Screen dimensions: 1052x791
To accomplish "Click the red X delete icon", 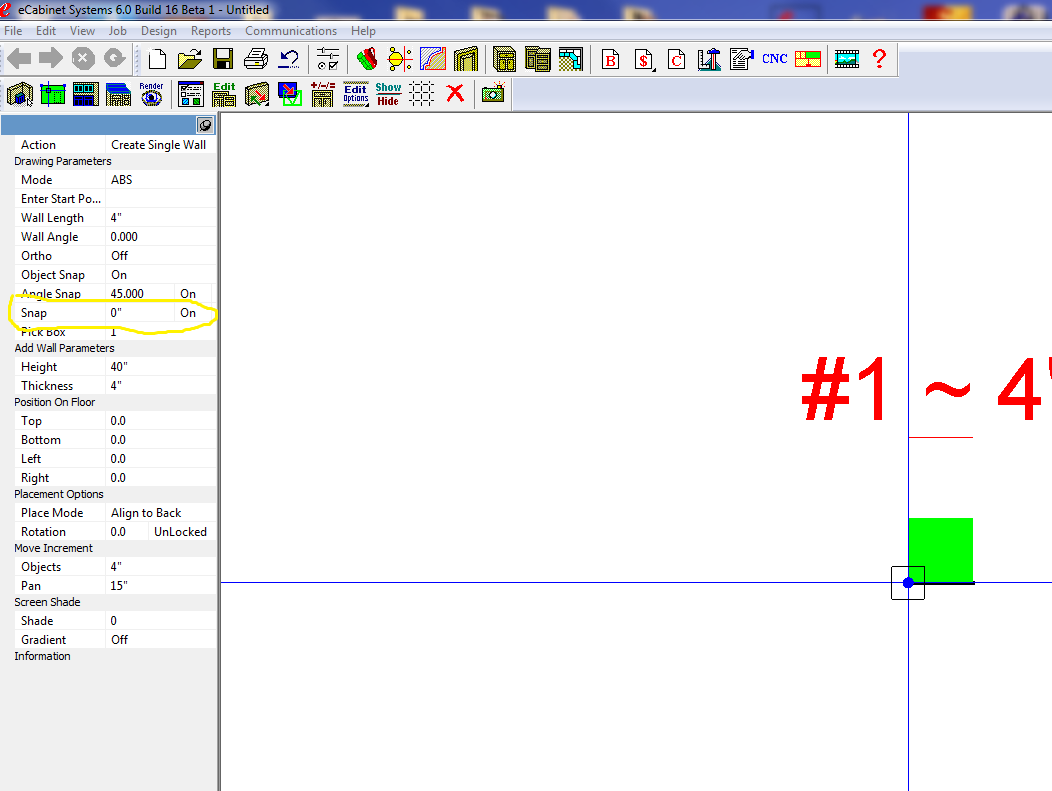I will coord(455,94).
